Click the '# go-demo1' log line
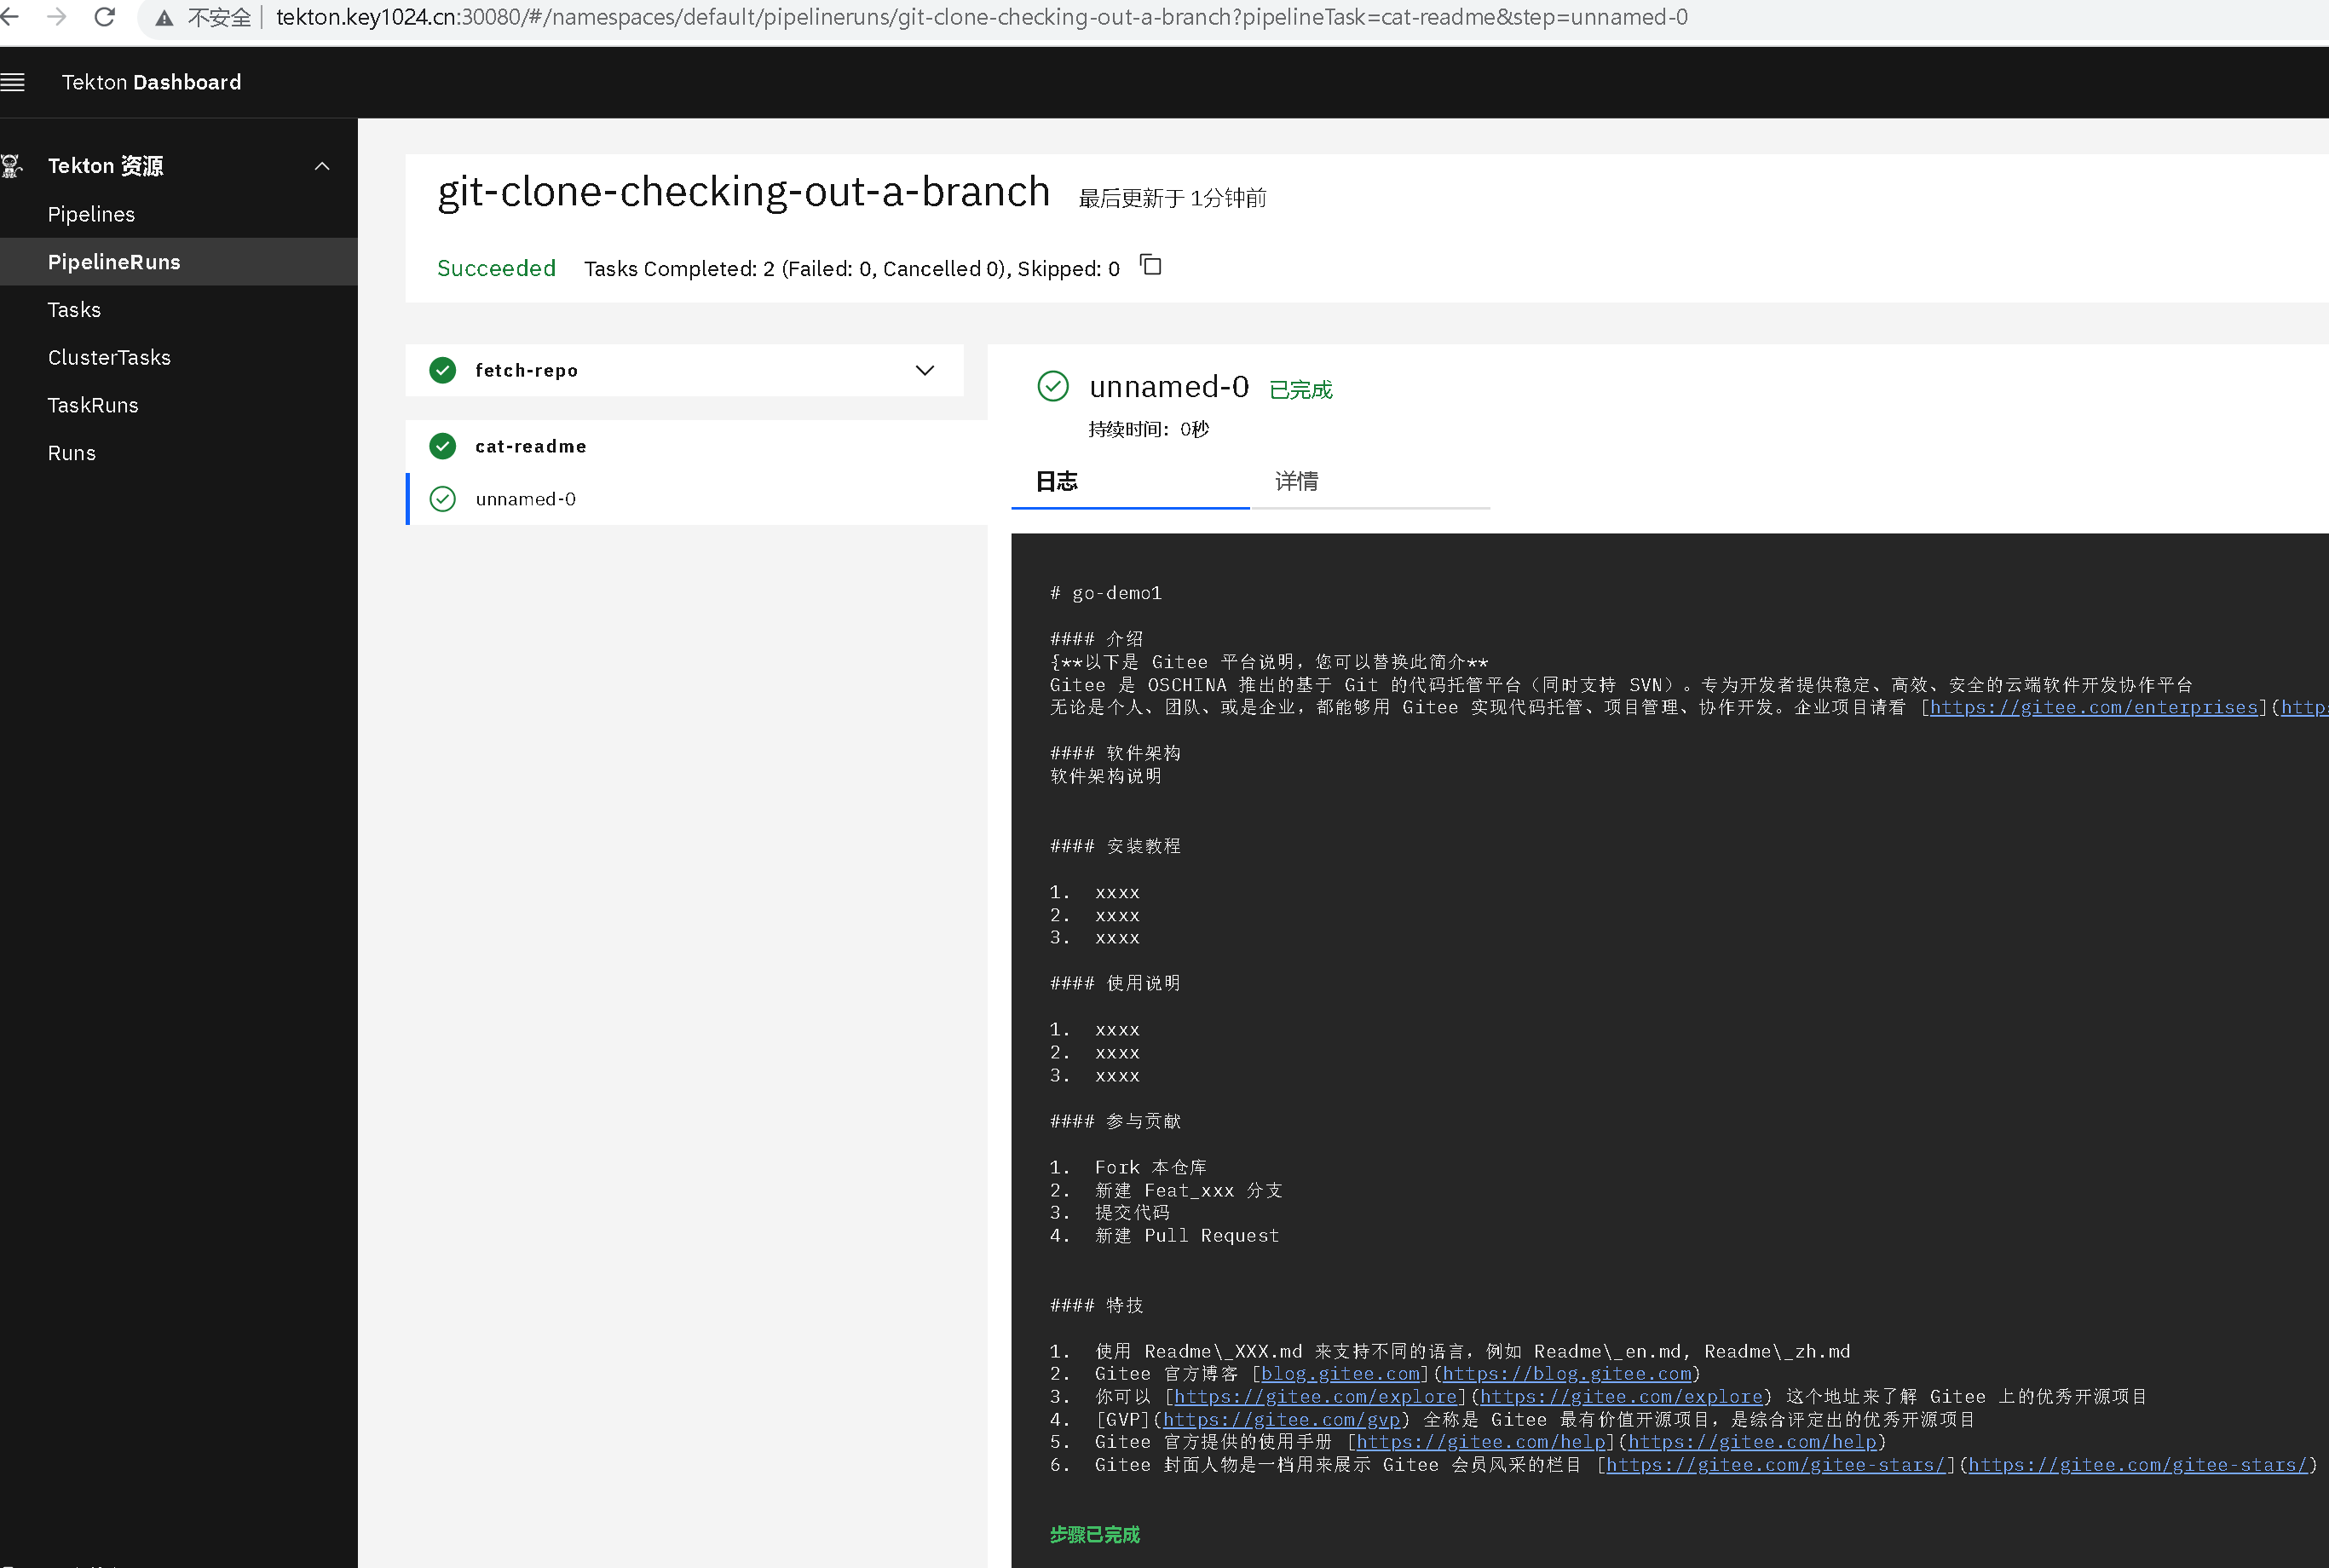 coord(1105,593)
